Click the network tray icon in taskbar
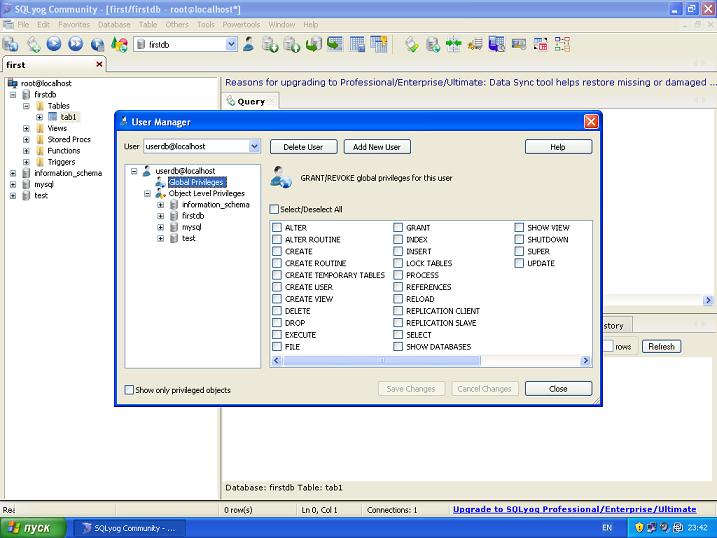 pyautogui.click(x=652, y=527)
